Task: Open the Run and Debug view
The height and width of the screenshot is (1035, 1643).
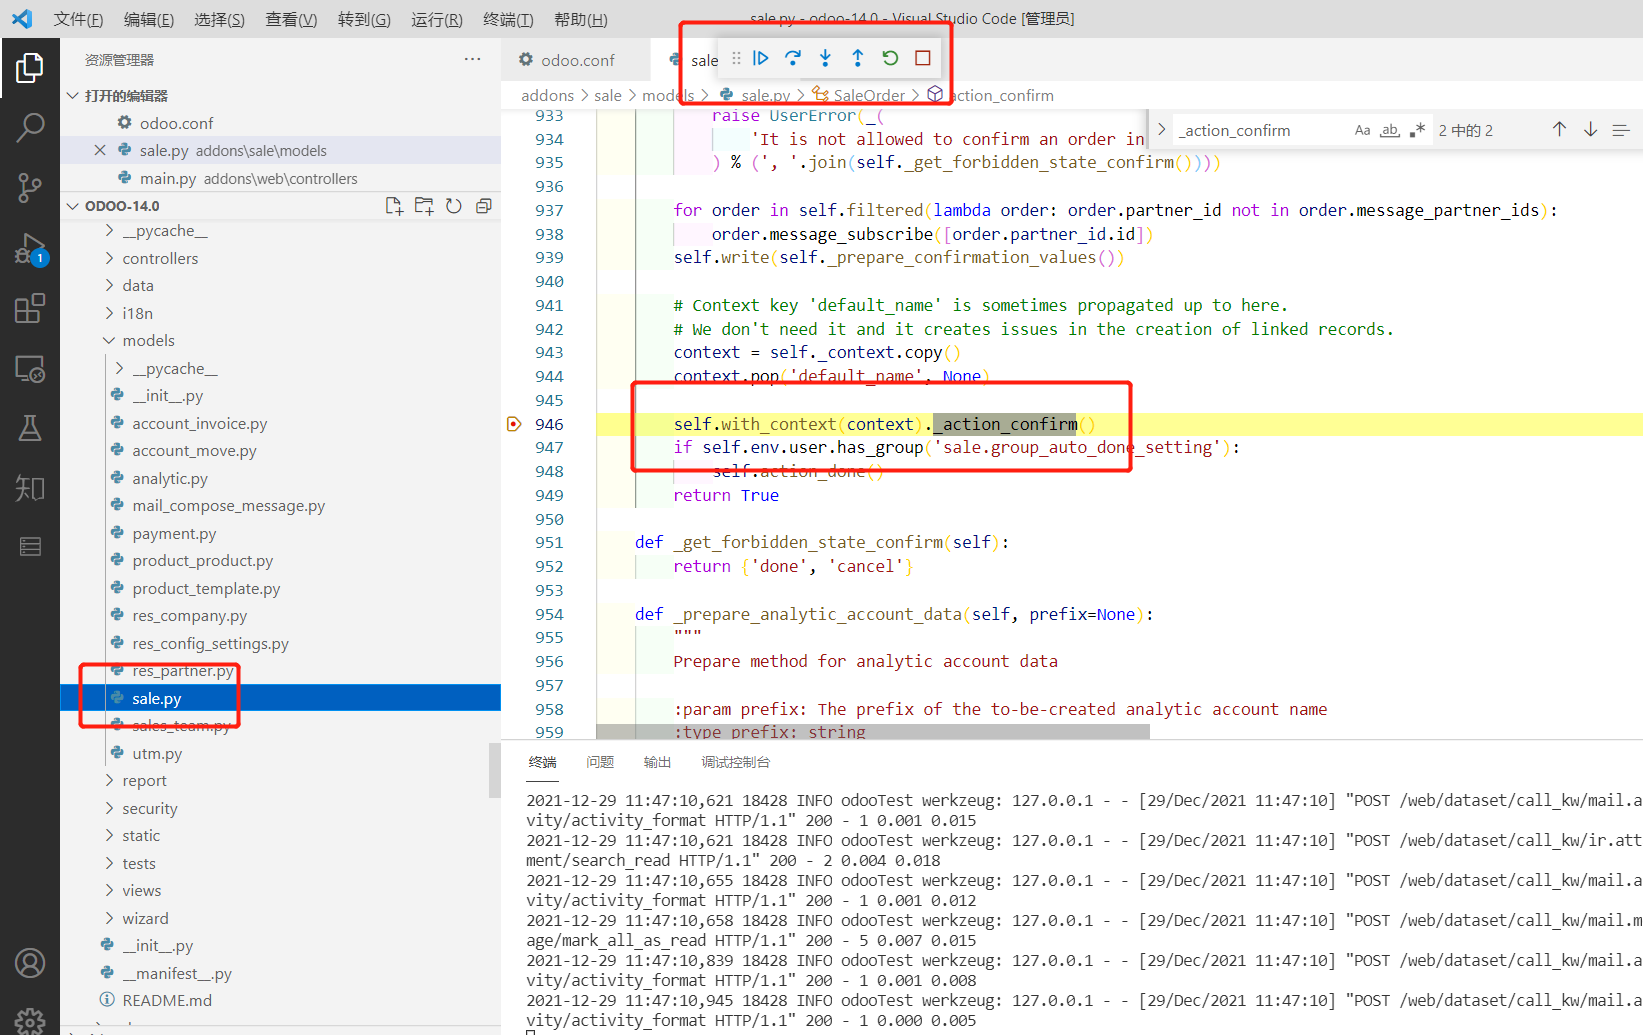Action: [x=30, y=248]
